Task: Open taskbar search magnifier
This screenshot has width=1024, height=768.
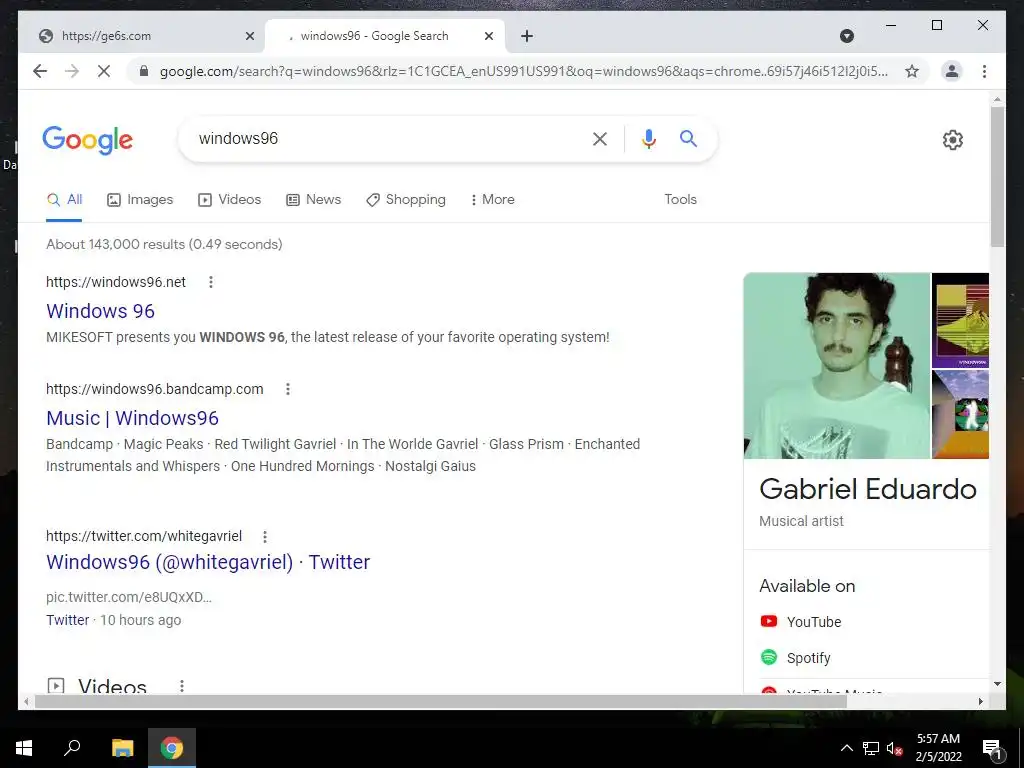Action: pyautogui.click(x=72, y=748)
